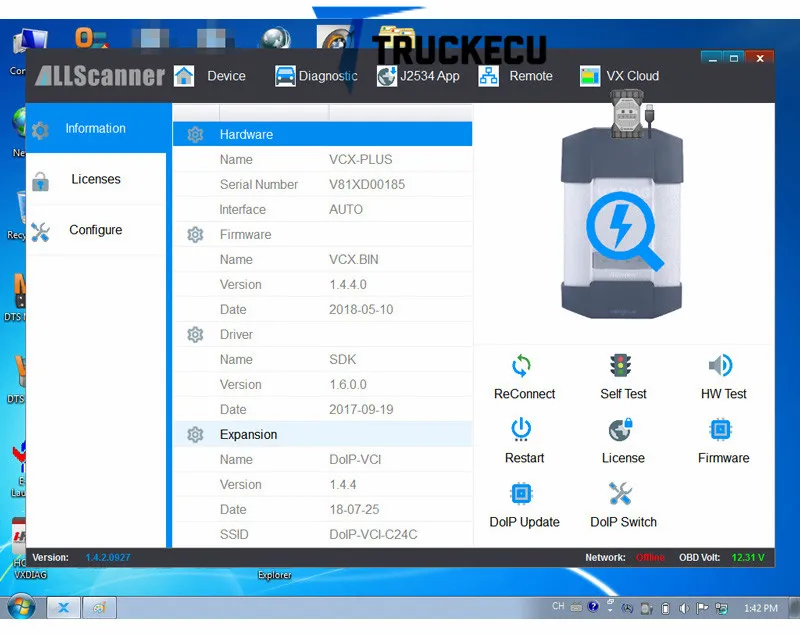Select SSID value DoIP-VCI-C24C

(373, 535)
